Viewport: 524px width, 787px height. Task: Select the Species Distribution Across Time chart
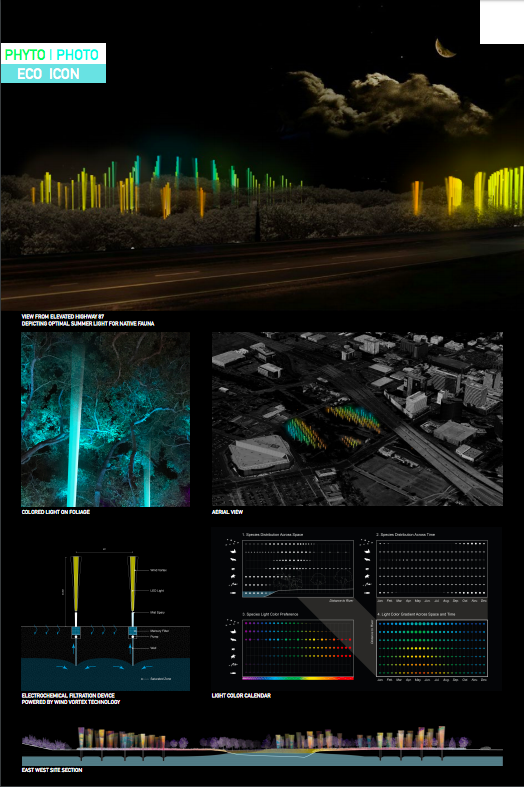pos(432,569)
